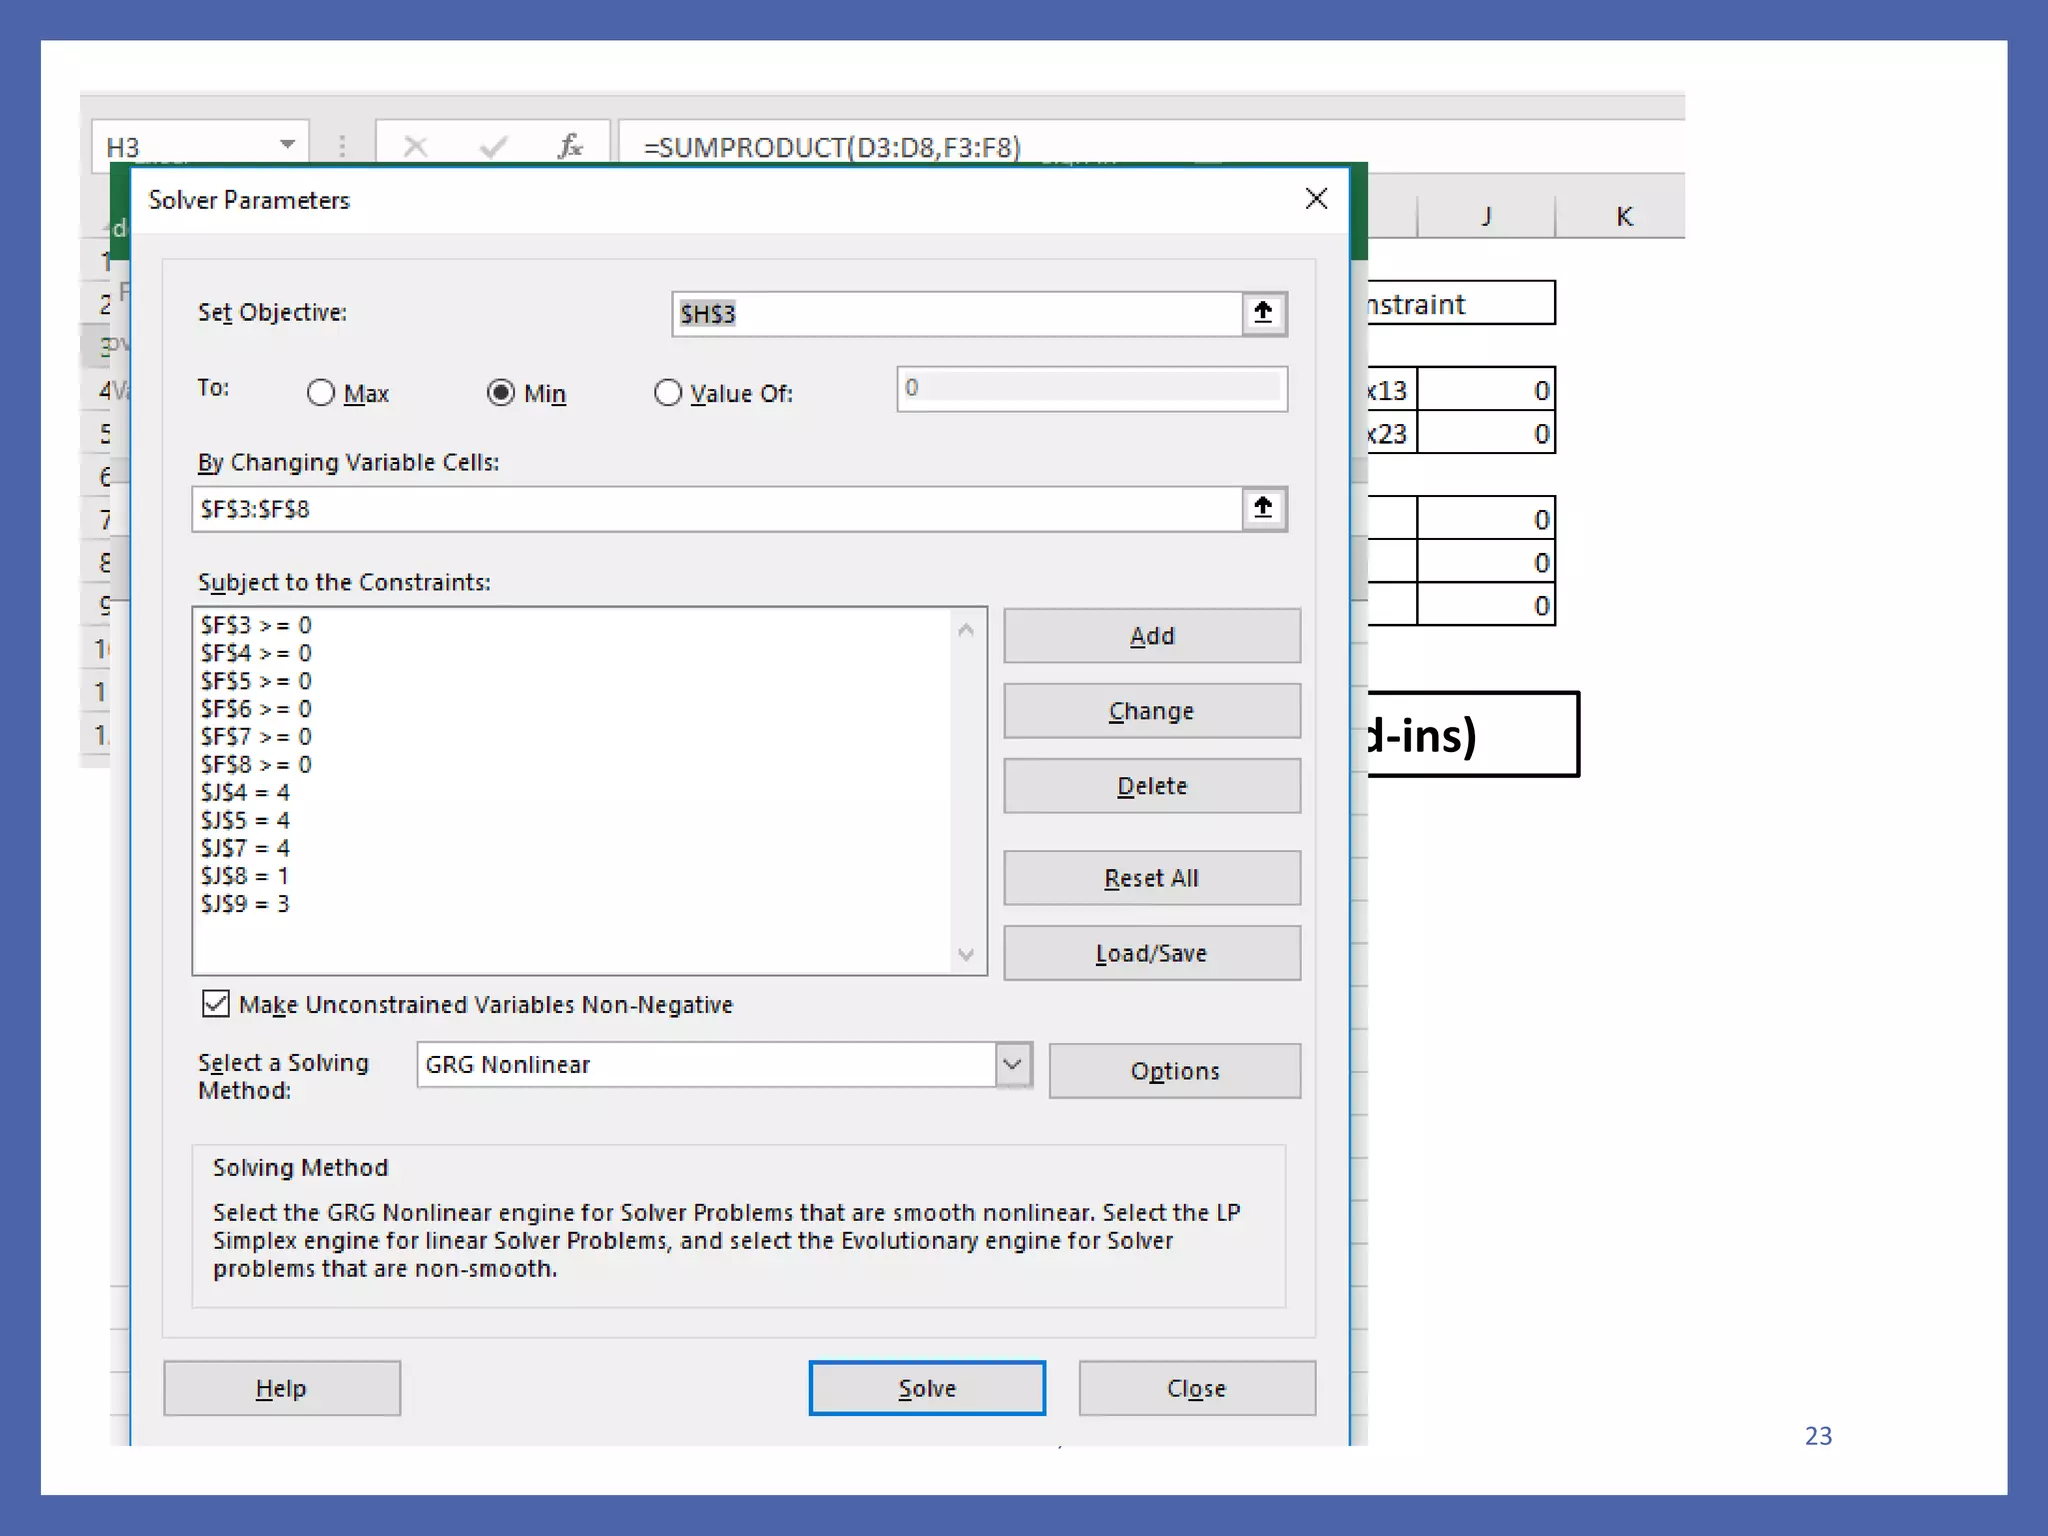The image size is (2048, 1536).
Task: Click the Add constraint button
Action: tap(1152, 636)
